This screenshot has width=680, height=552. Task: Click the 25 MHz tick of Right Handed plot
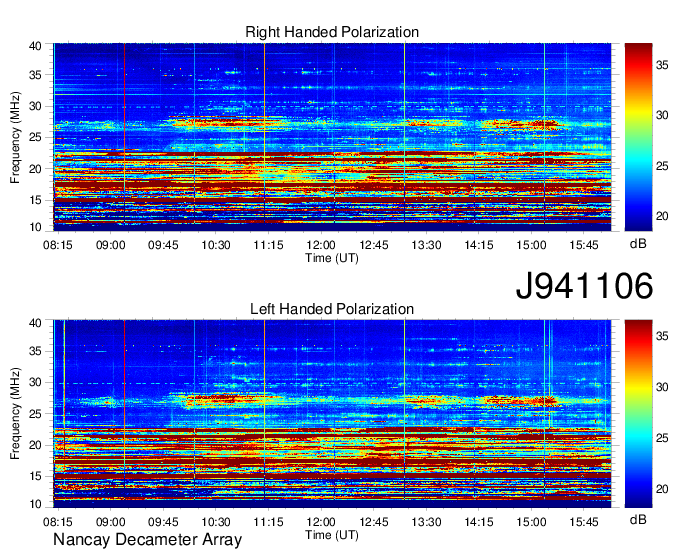click(36, 137)
